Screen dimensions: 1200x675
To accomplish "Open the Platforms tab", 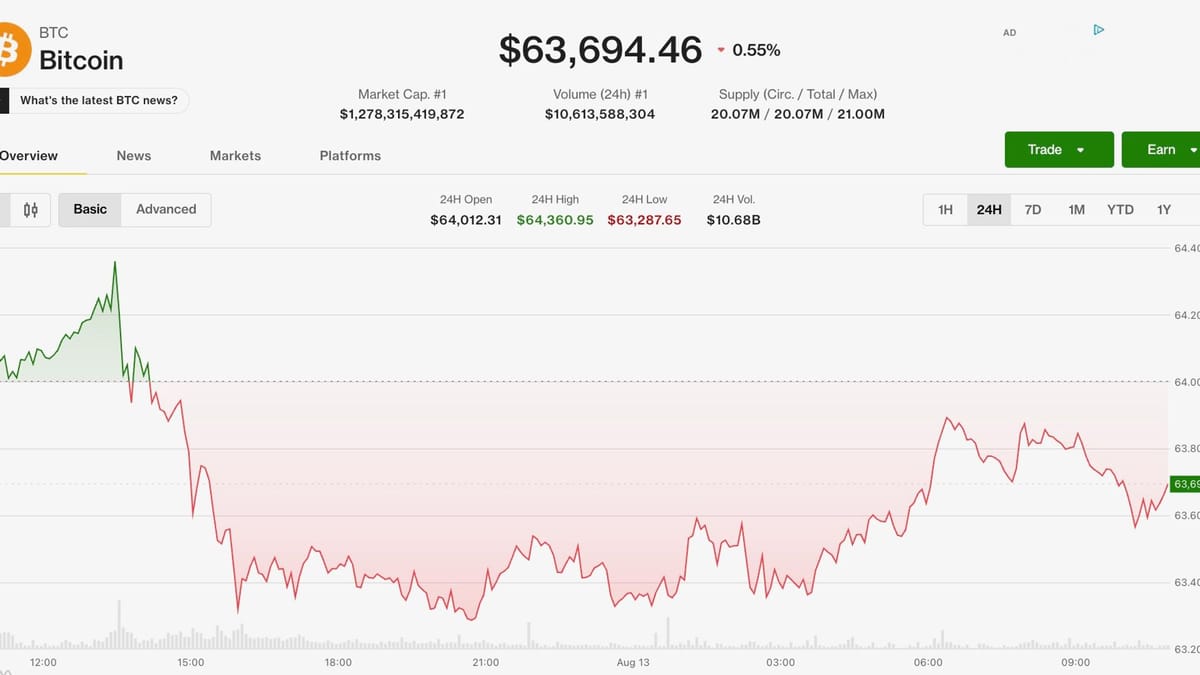I will tap(350, 156).
